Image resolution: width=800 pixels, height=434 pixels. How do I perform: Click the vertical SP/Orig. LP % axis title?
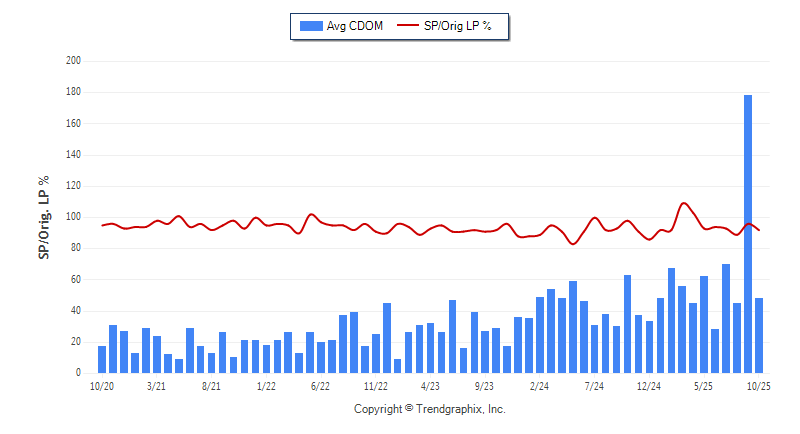click(44, 217)
